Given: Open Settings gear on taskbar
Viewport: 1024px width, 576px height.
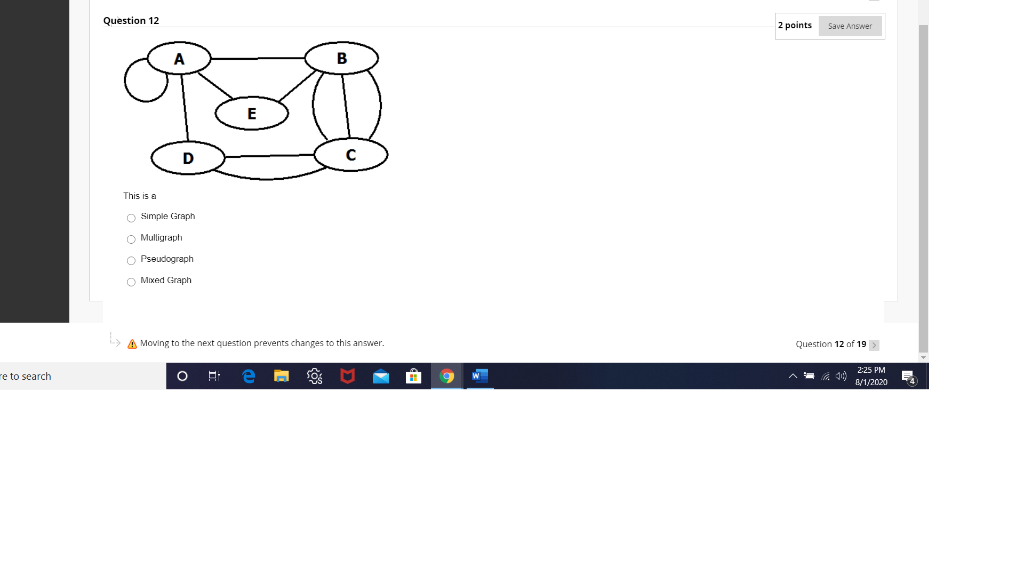Looking at the screenshot, I should click(x=315, y=376).
